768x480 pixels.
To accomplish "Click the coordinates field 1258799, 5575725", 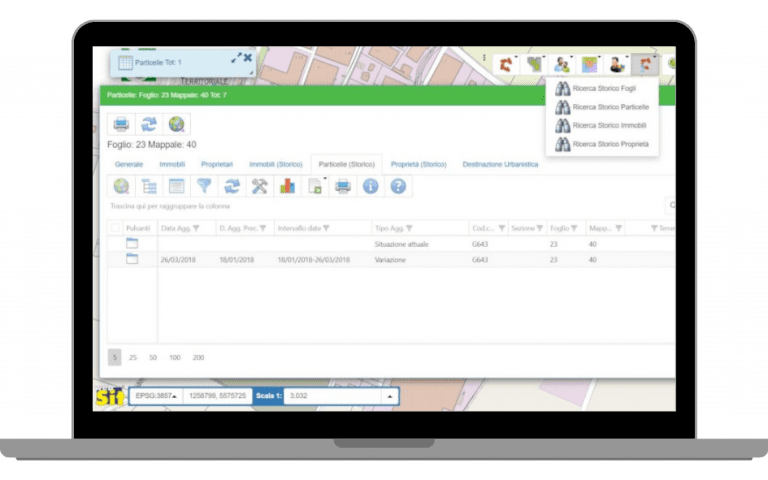I will (217, 396).
